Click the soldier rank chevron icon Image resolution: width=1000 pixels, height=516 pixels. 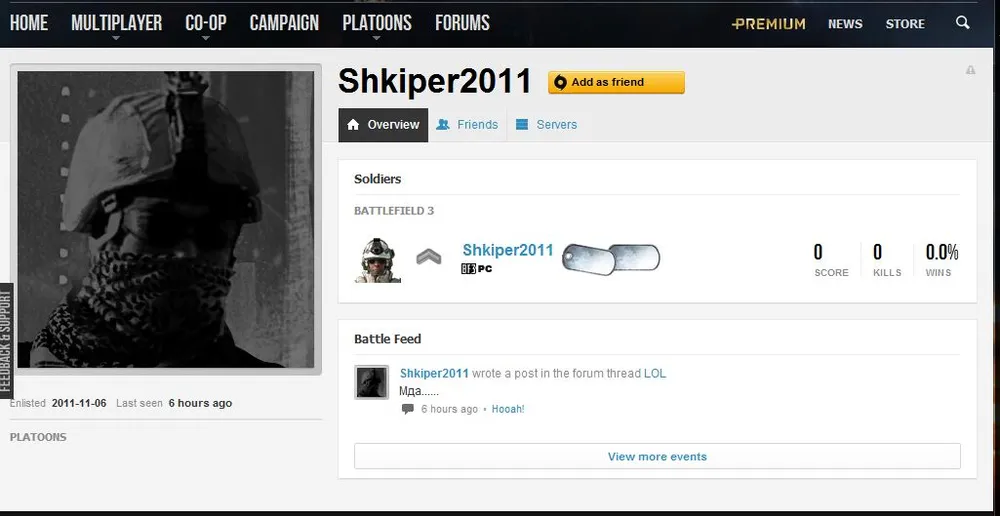[x=429, y=257]
